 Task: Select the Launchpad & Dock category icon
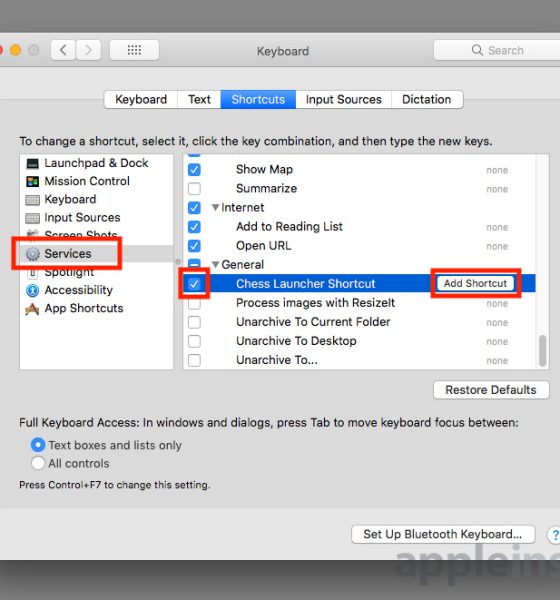pyautogui.click(x=33, y=163)
